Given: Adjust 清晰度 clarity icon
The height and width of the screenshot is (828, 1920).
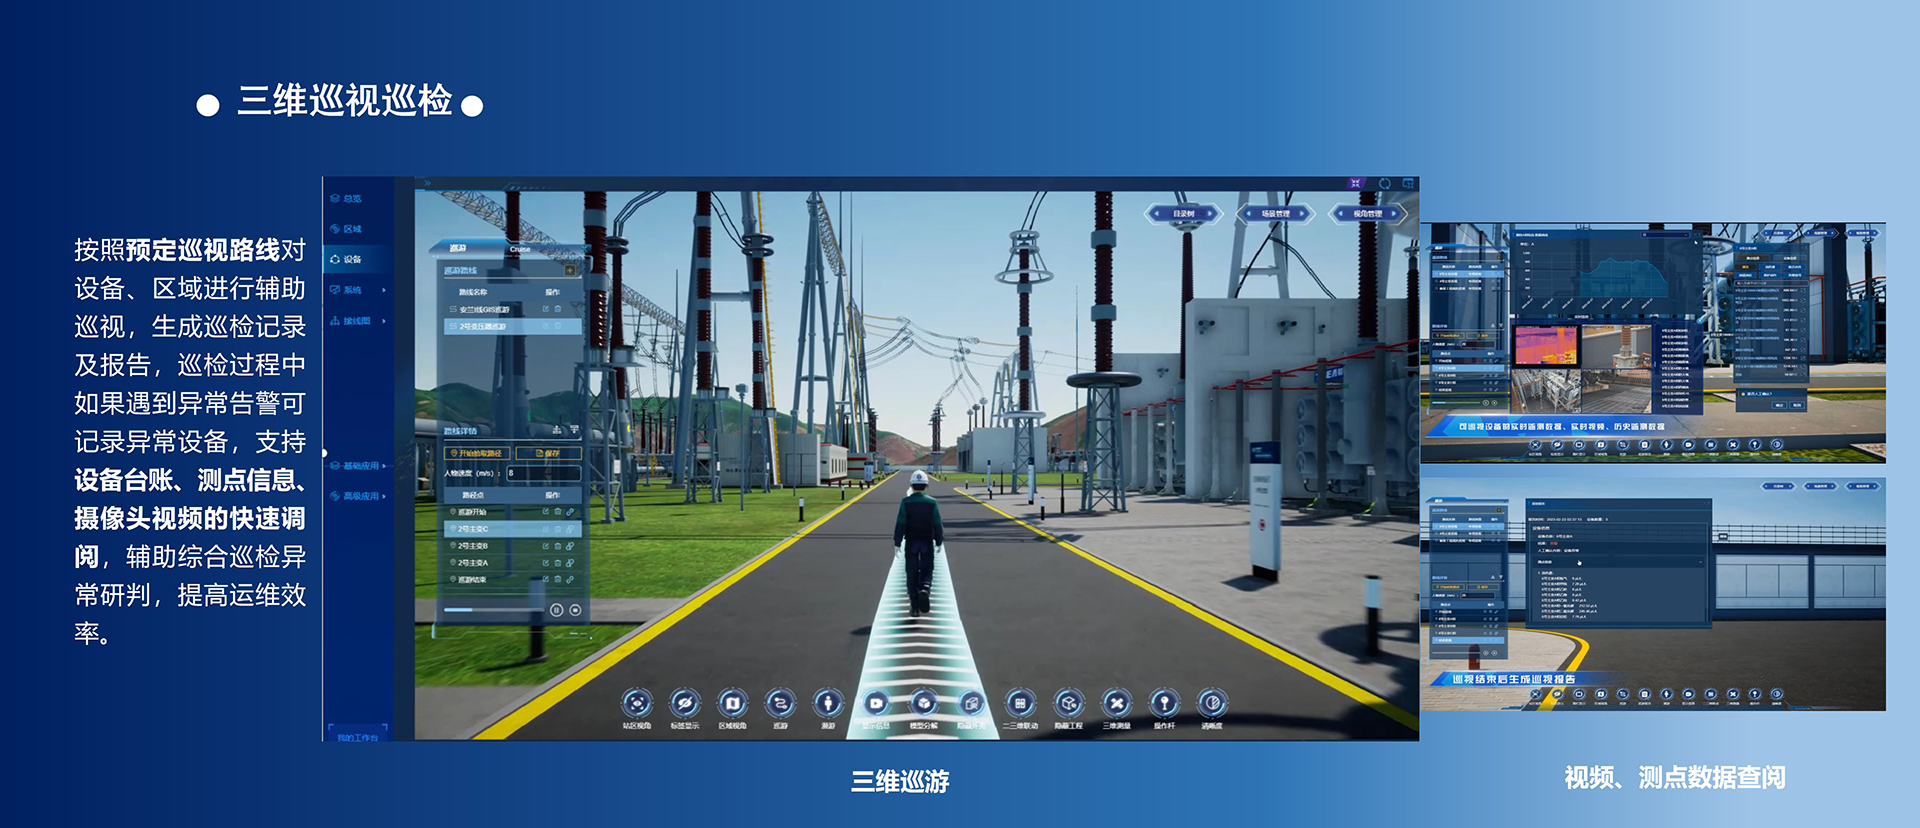Looking at the screenshot, I should [1212, 703].
